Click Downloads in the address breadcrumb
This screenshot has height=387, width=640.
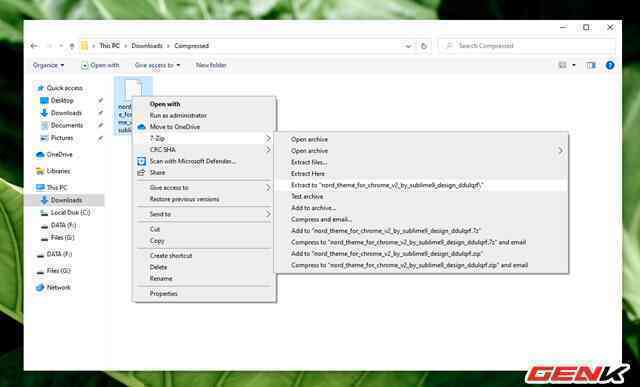147,46
